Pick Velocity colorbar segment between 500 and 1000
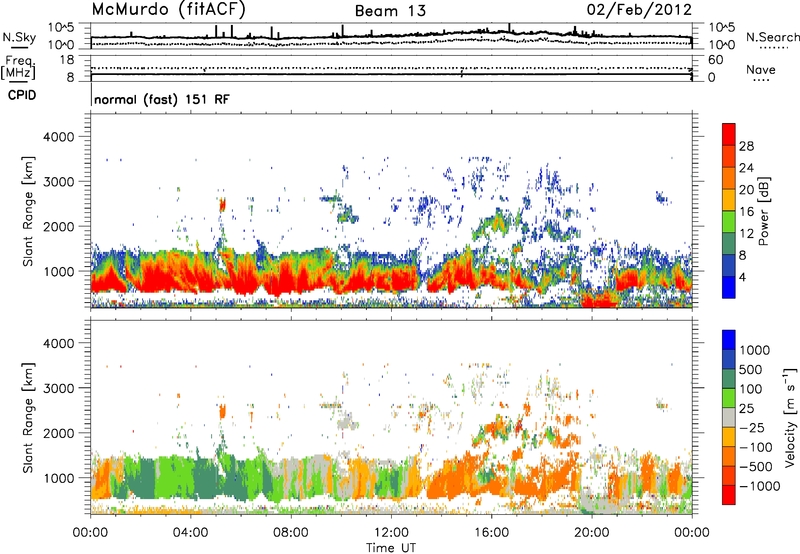The image size is (800, 554). pyautogui.click(x=729, y=359)
